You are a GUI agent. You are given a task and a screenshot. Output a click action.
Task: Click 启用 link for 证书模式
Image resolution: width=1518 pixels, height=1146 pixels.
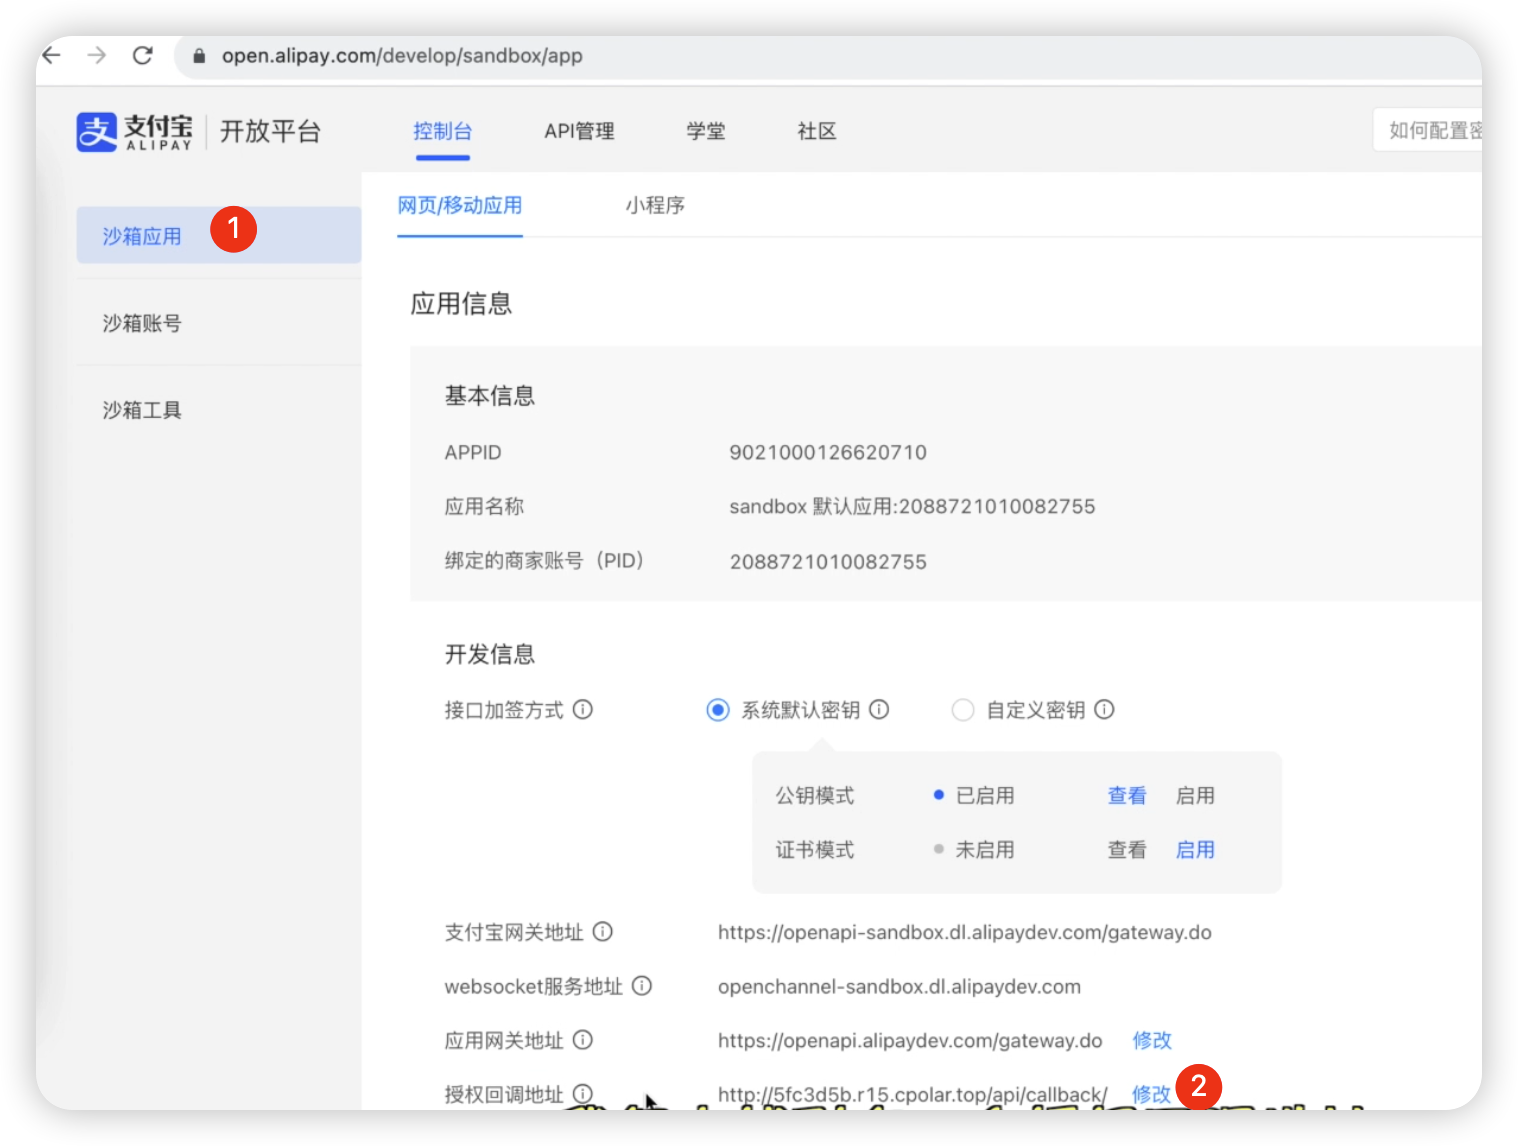tap(1195, 849)
